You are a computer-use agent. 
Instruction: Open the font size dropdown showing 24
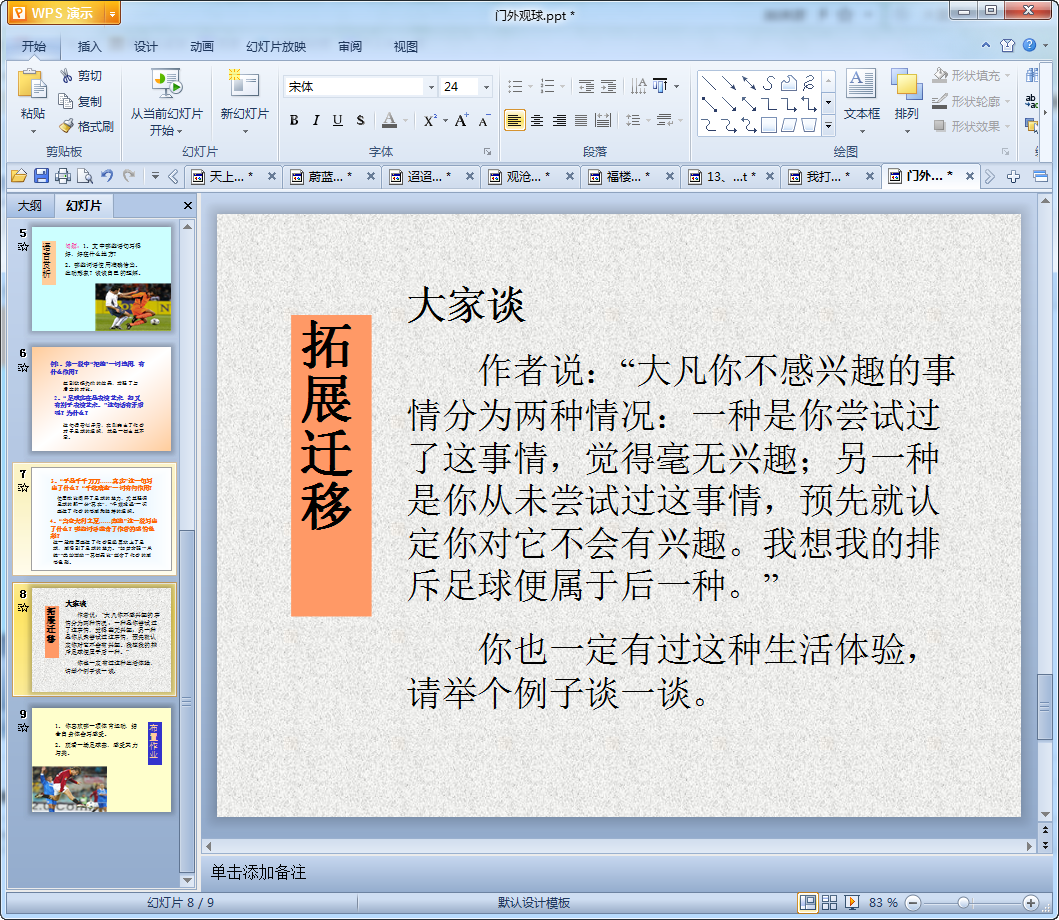pyautogui.click(x=486, y=86)
